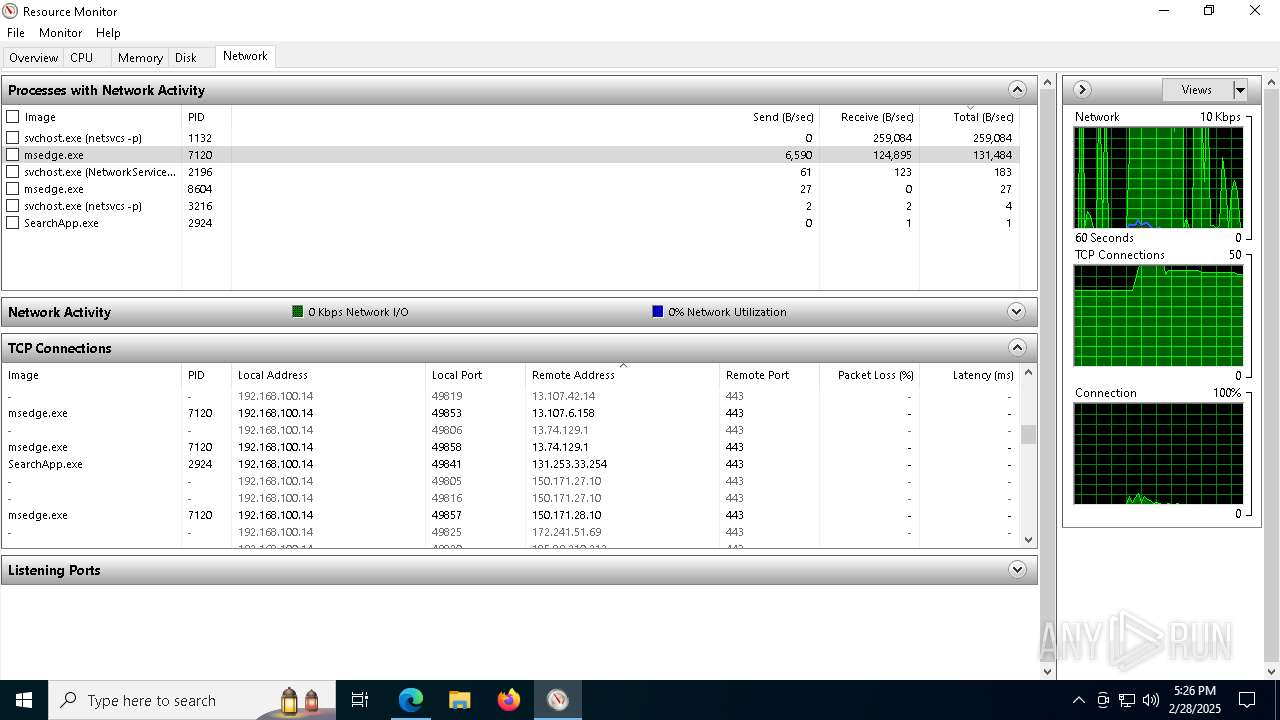Screen dimensions: 1280x720
Task: Click TCP Connections scroll down arrow
Action: point(1028,539)
